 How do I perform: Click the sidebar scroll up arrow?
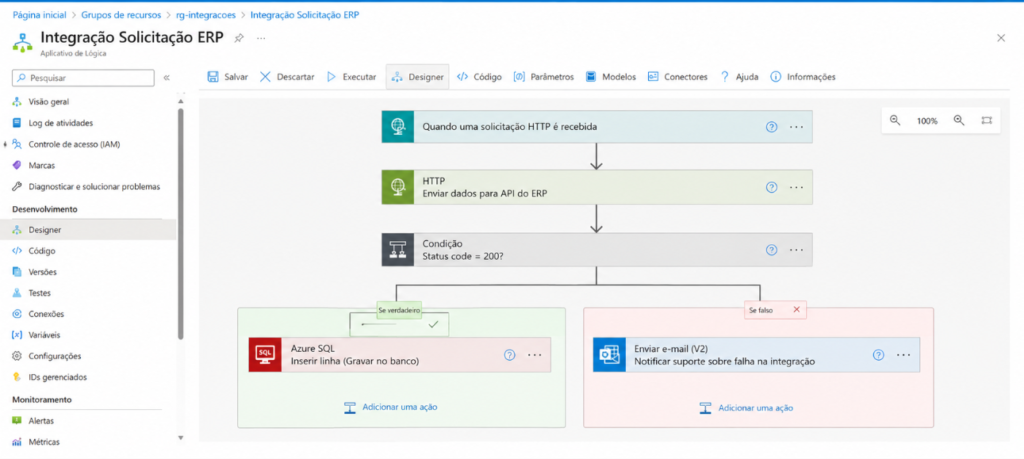click(181, 102)
